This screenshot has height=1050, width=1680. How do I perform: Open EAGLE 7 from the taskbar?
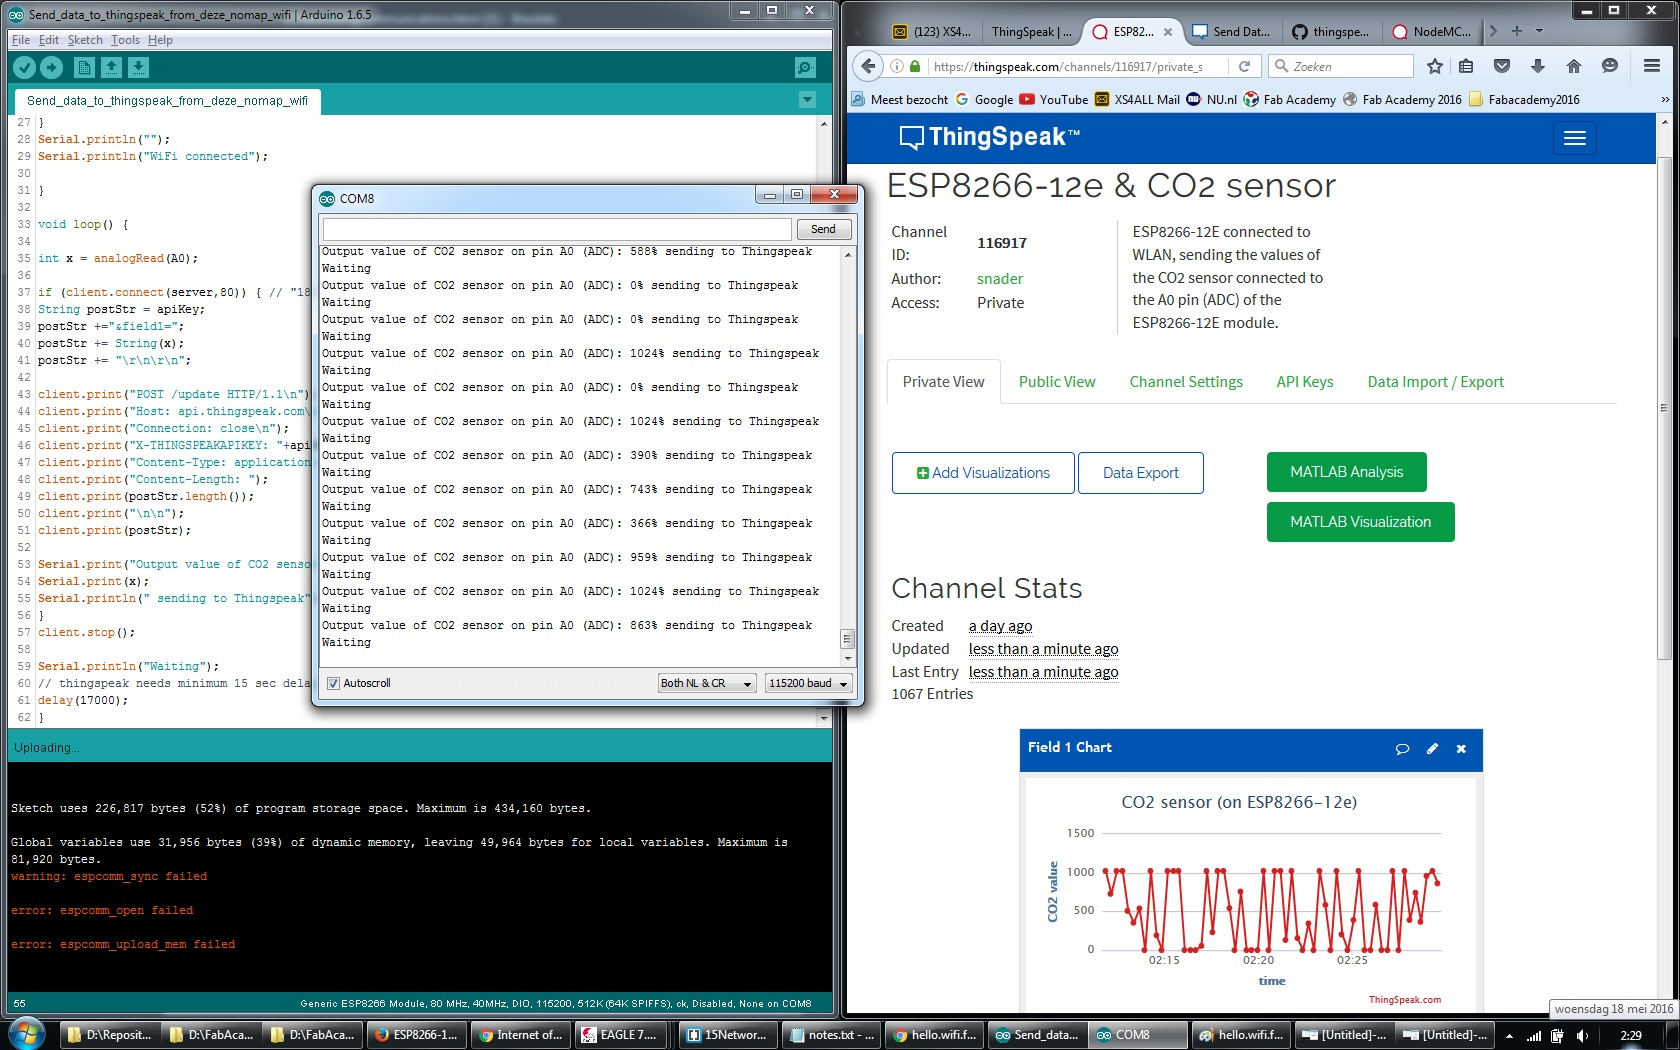(x=621, y=1035)
